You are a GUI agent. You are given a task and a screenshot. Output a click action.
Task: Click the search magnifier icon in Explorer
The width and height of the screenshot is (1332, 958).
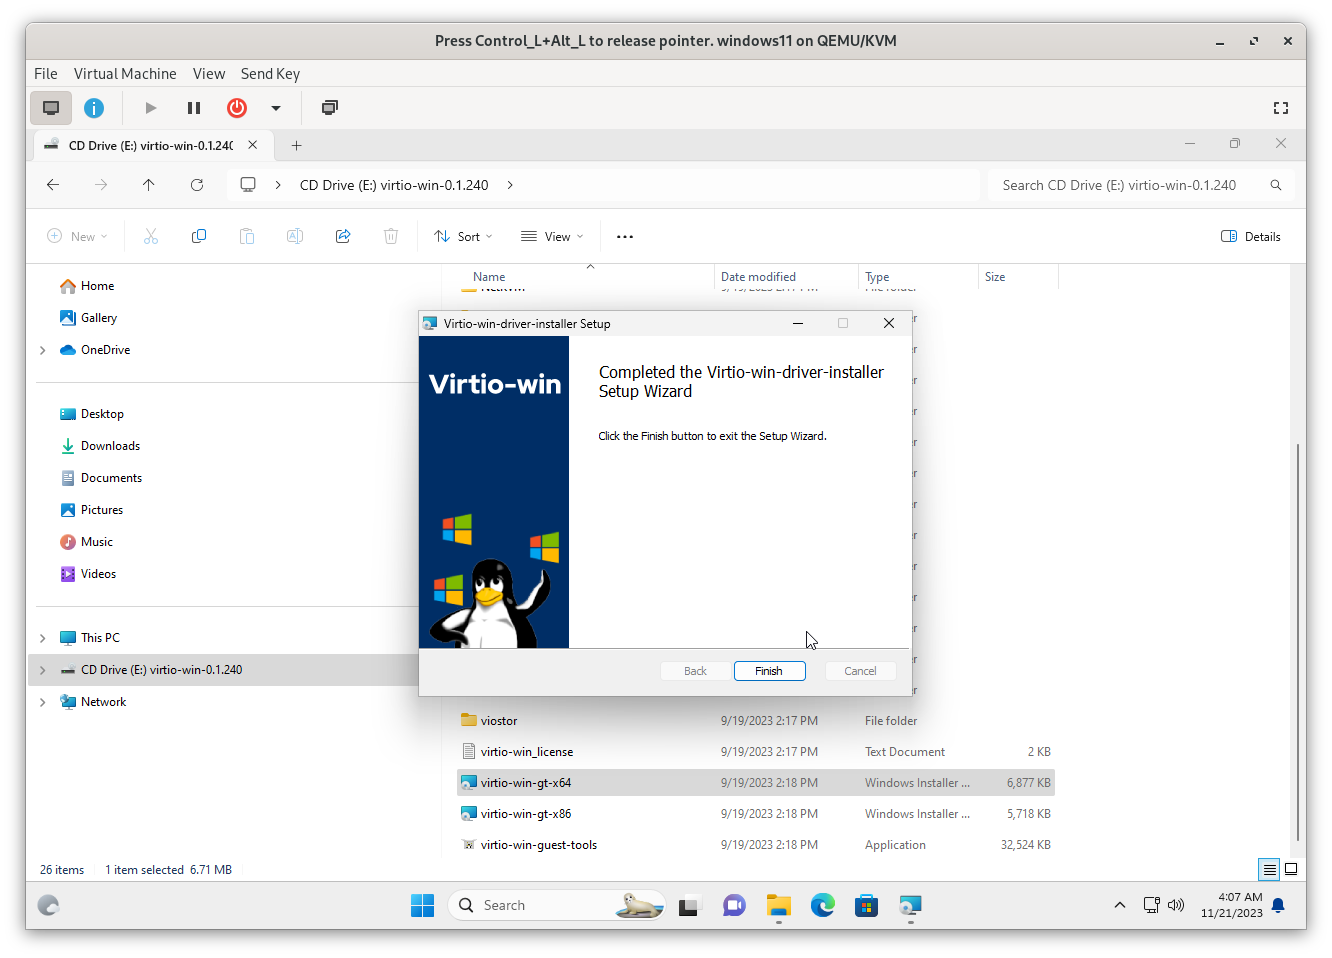1276,185
